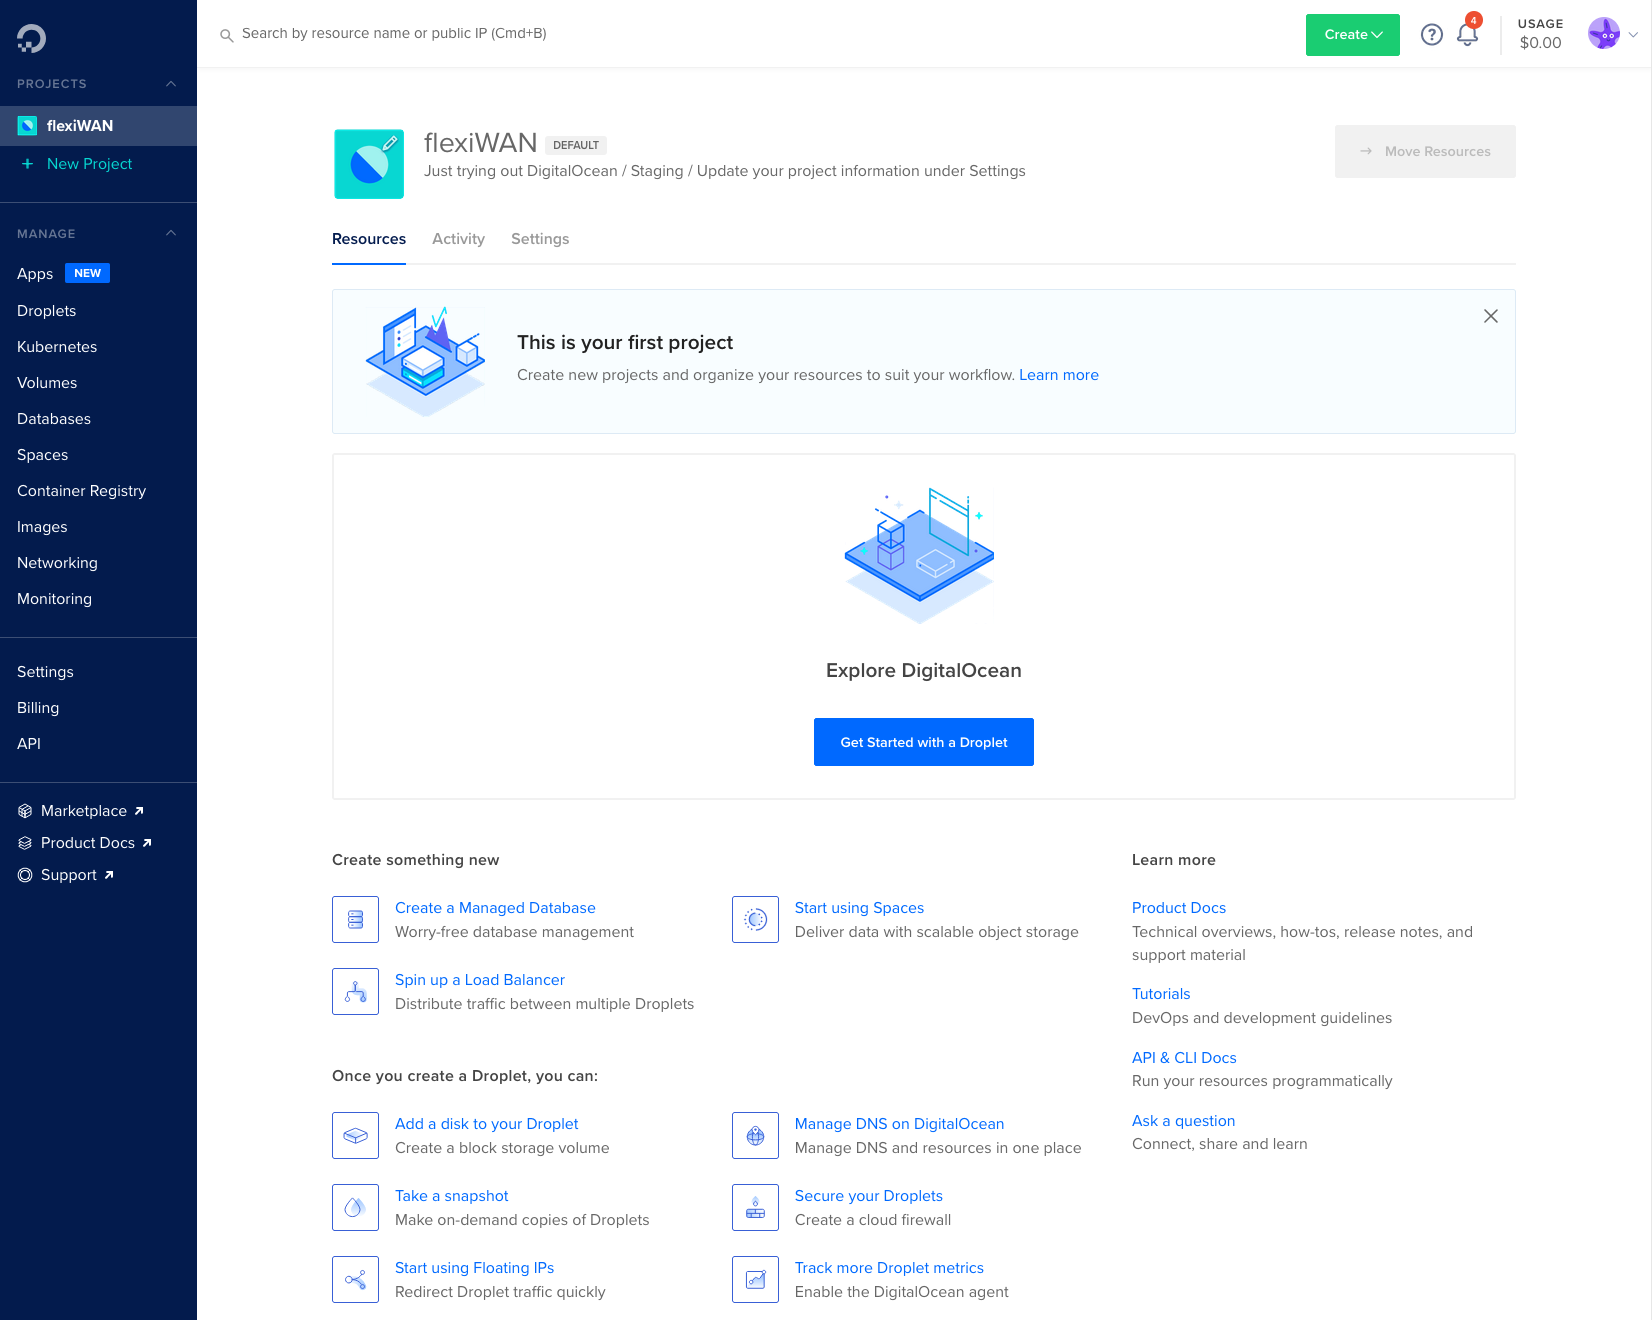The image size is (1652, 1320).
Task: Open the Tutorials link
Action: click(1160, 994)
